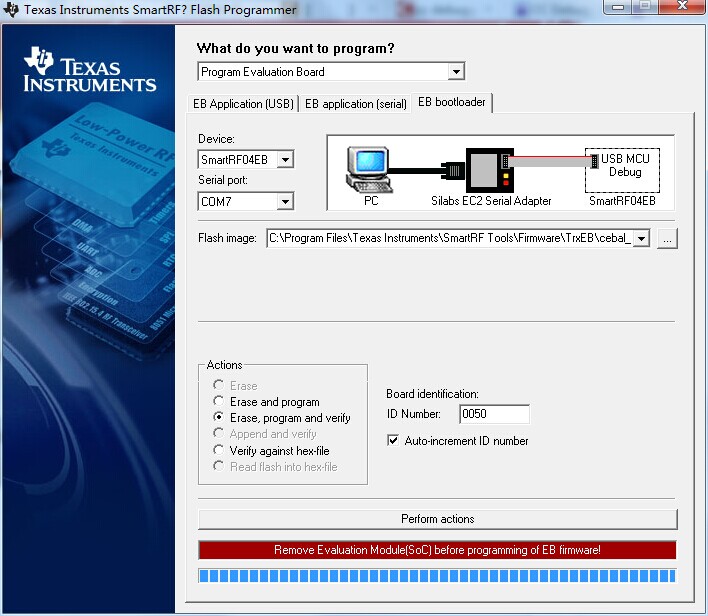Minimize the Flash Programmer window
This screenshot has height=616, width=708.
[x=618, y=7]
